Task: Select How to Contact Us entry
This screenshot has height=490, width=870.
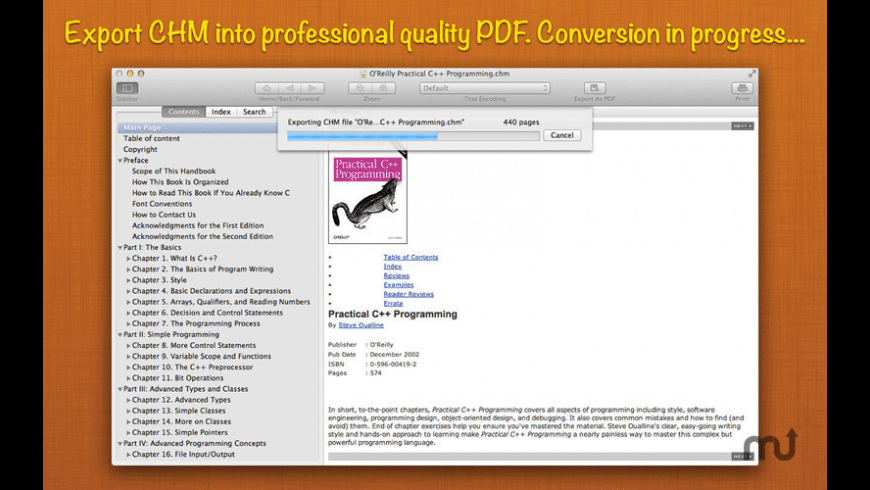Action: [x=164, y=215]
